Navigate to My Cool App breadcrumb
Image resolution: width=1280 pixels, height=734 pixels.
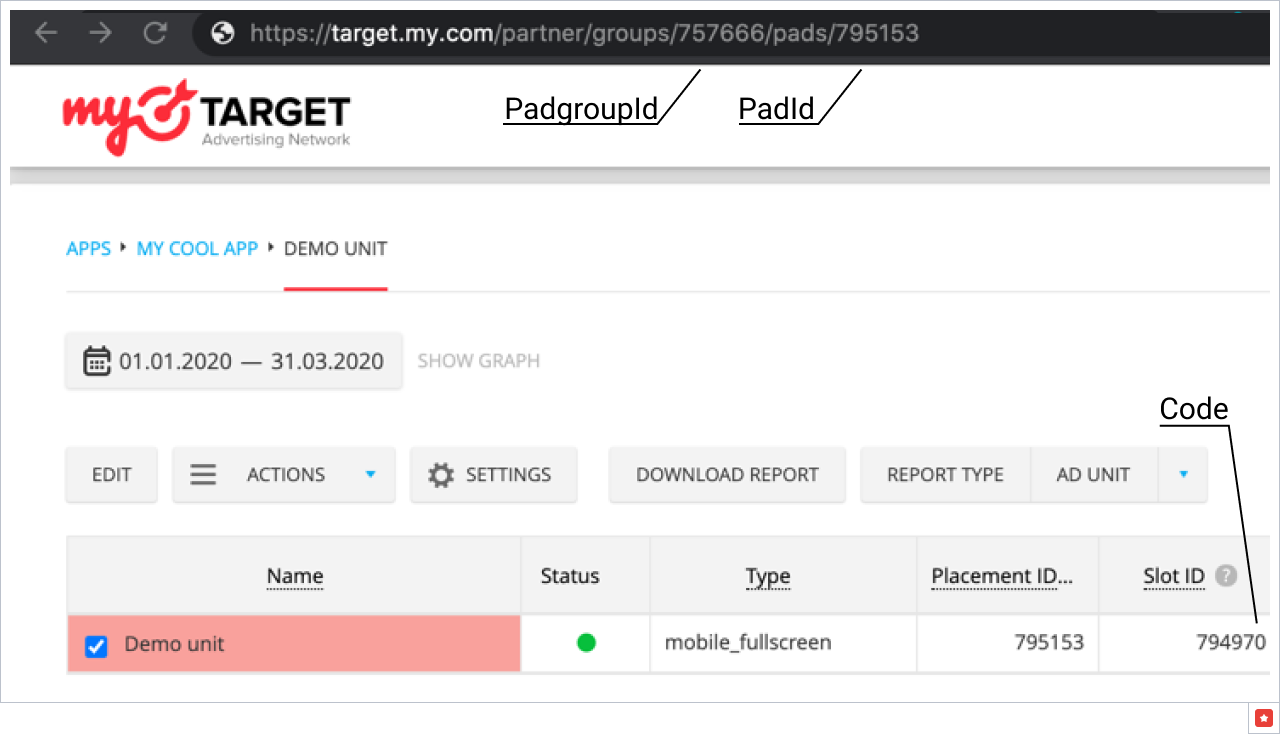197,248
